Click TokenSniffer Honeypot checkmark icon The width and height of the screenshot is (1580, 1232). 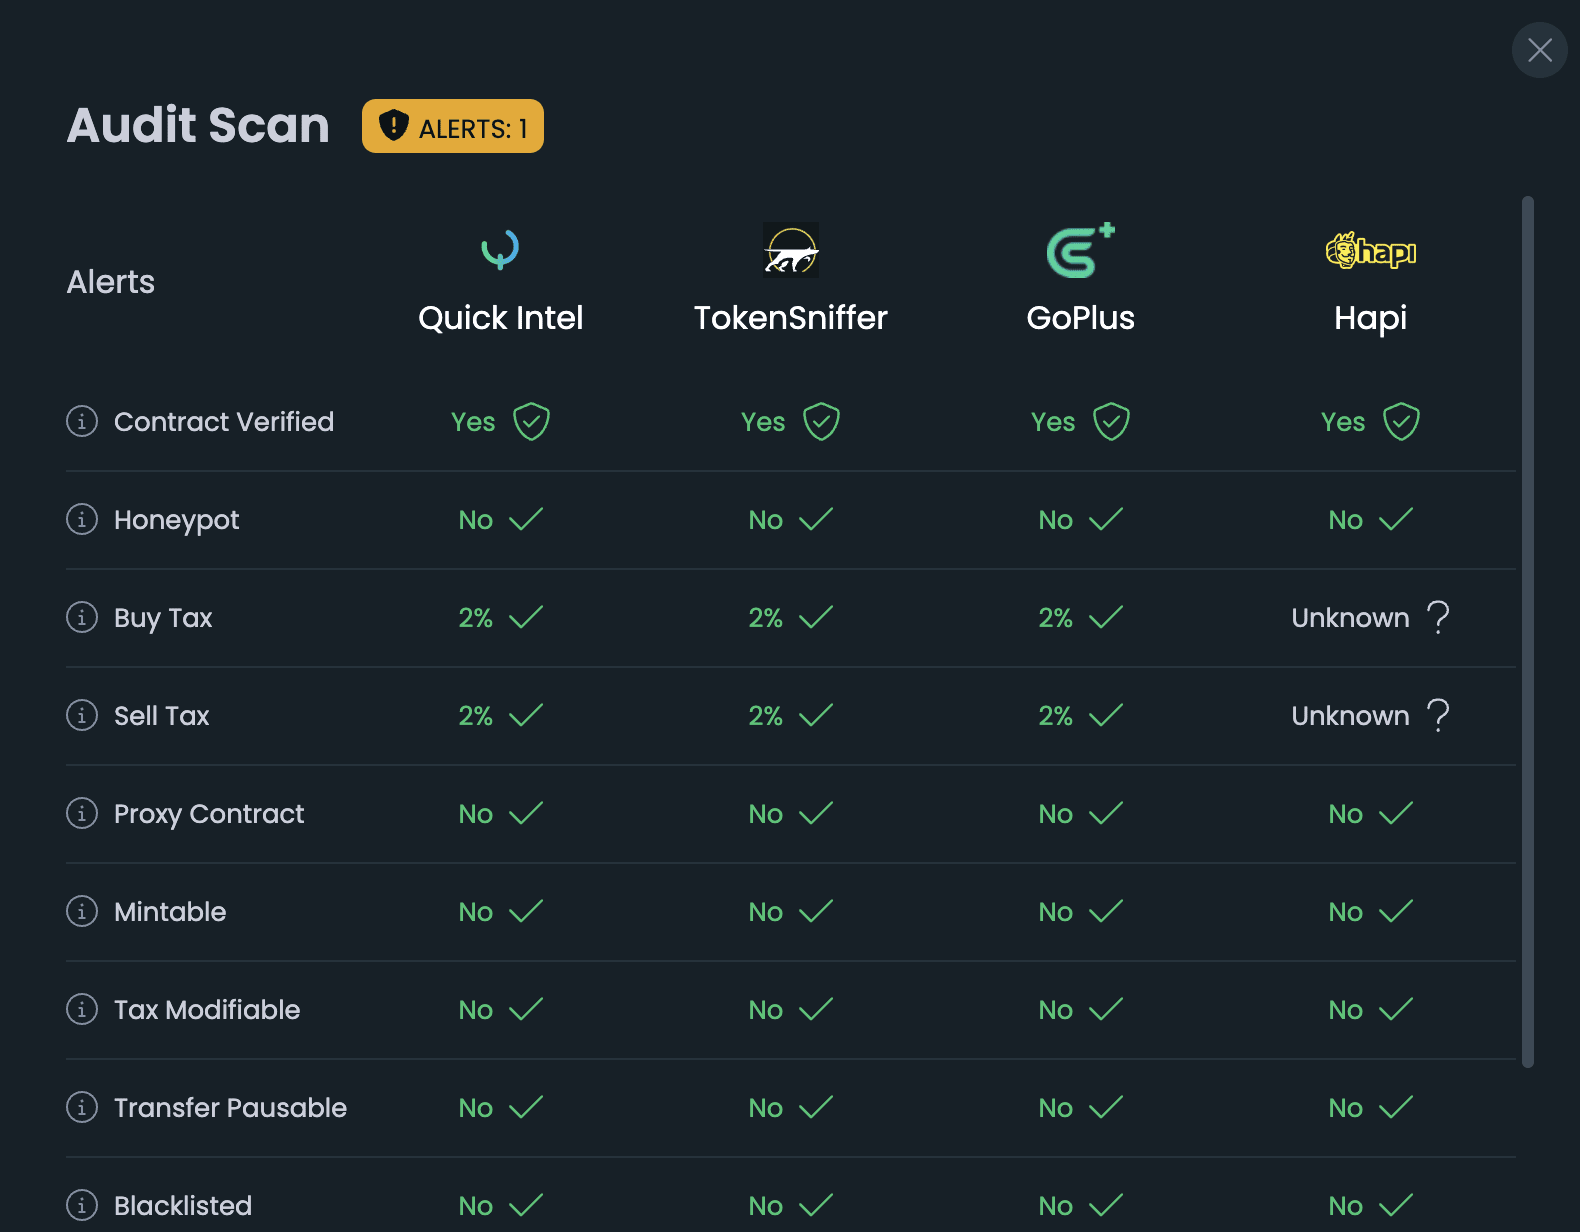(x=816, y=519)
